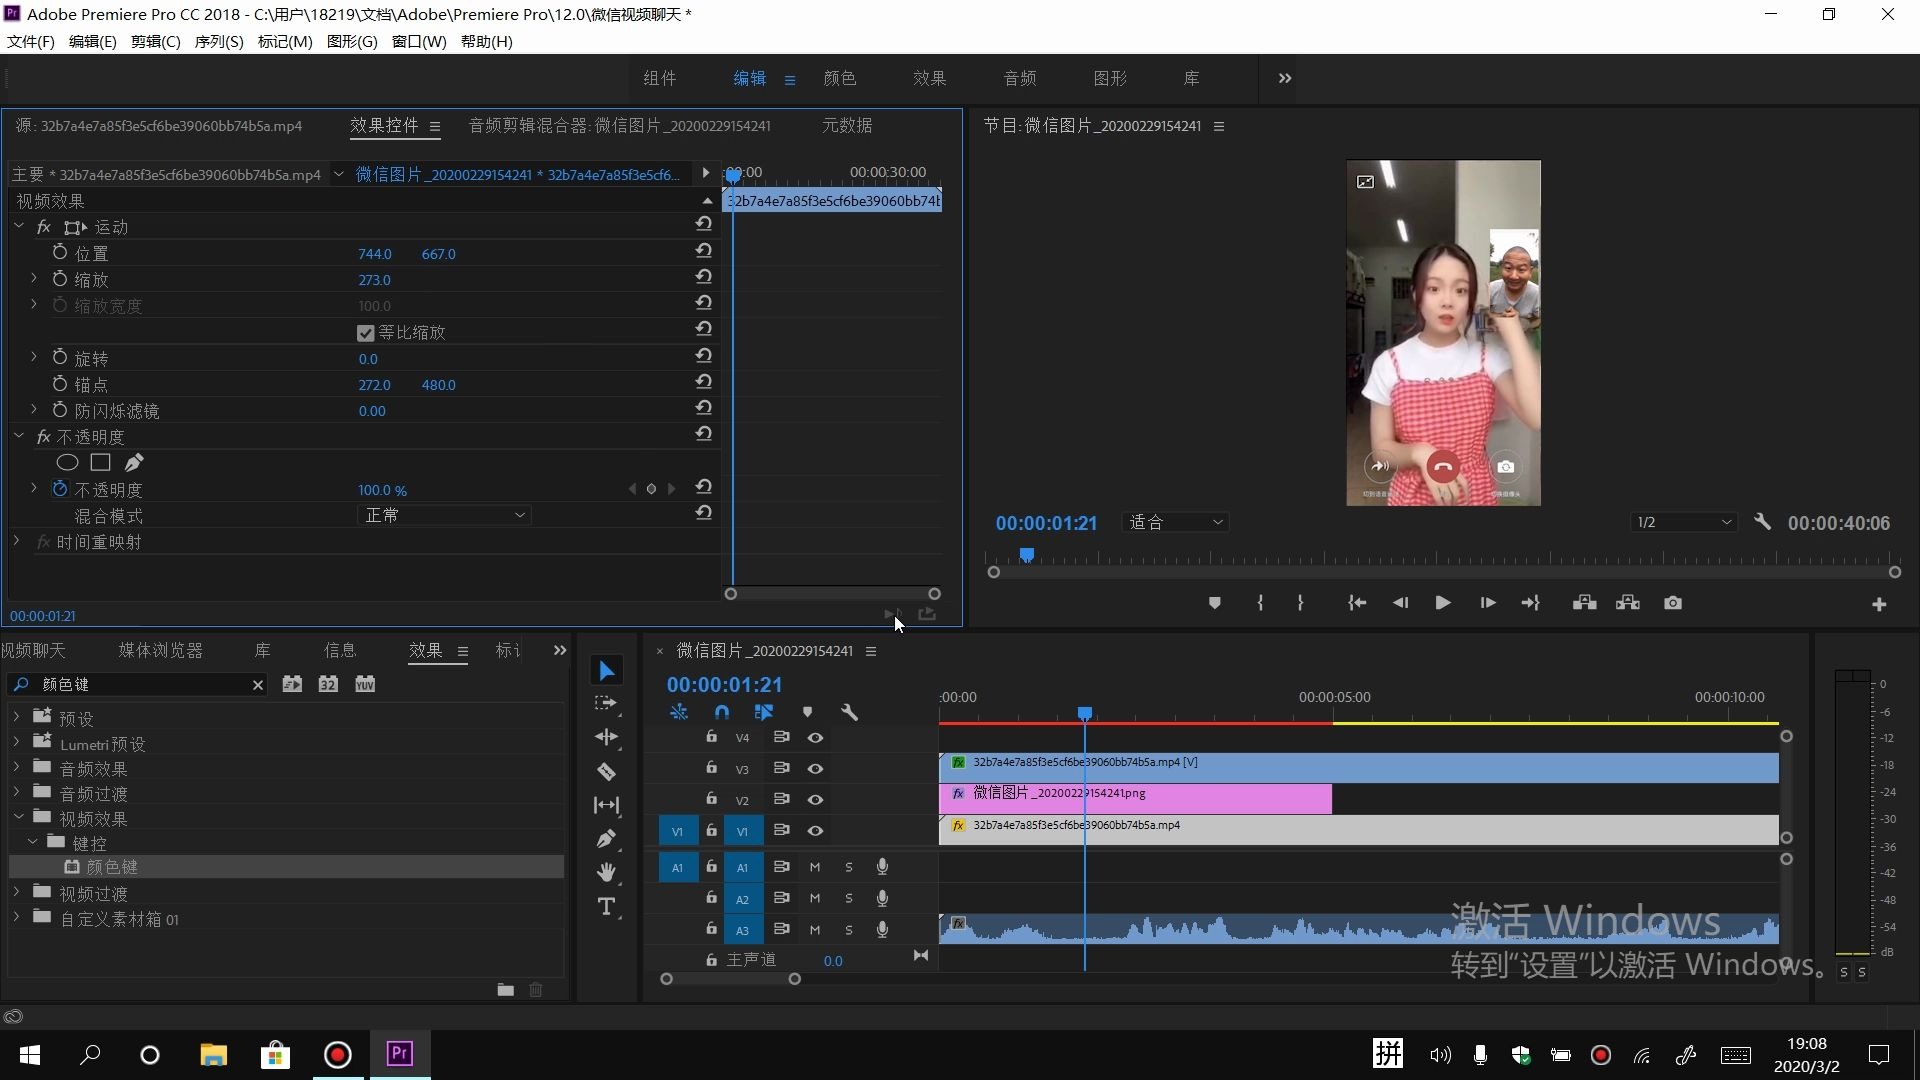The image size is (1920, 1080).
Task: Toggle opacity animation stopwatch
Action: tap(59, 489)
